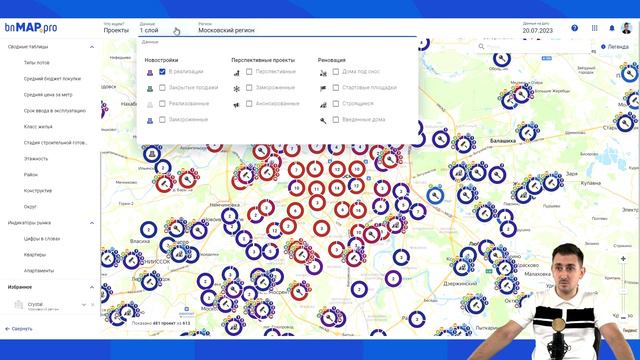
Task: Click the 'Введенные дома' key icon
Action: tap(323, 120)
